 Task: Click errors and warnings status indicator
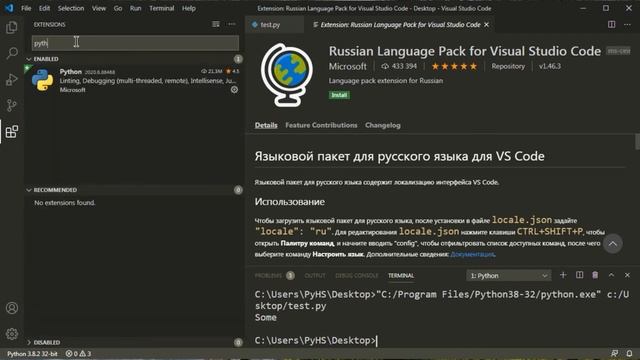tap(78, 353)
